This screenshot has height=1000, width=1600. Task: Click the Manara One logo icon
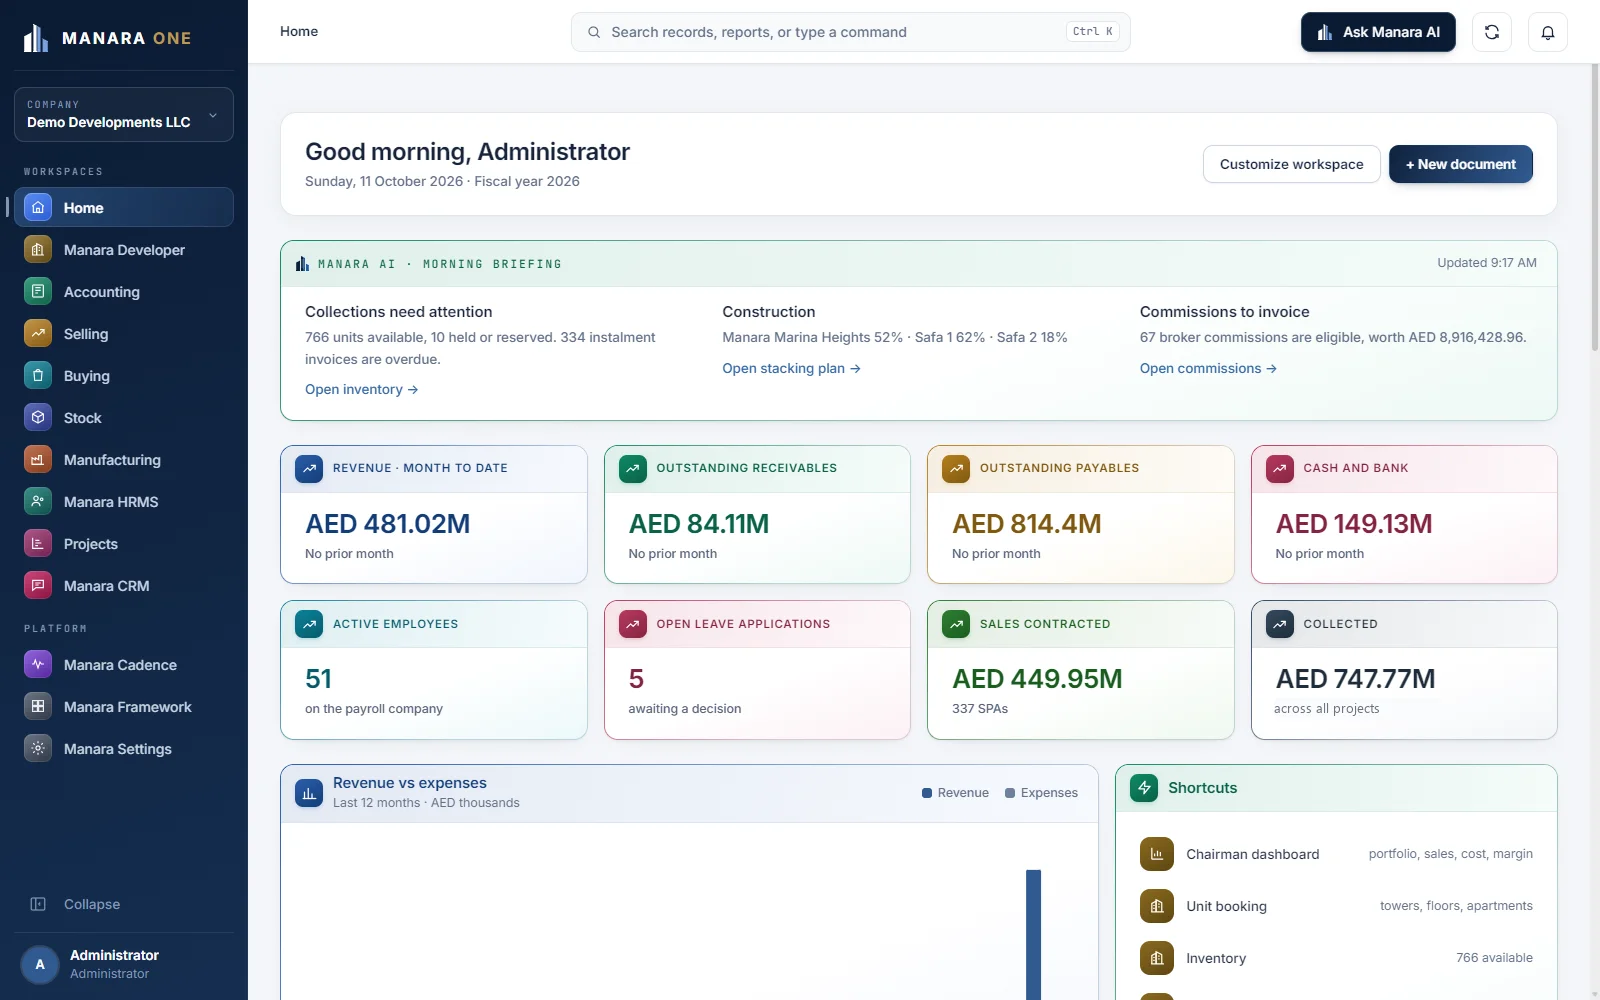click(36, 38)
